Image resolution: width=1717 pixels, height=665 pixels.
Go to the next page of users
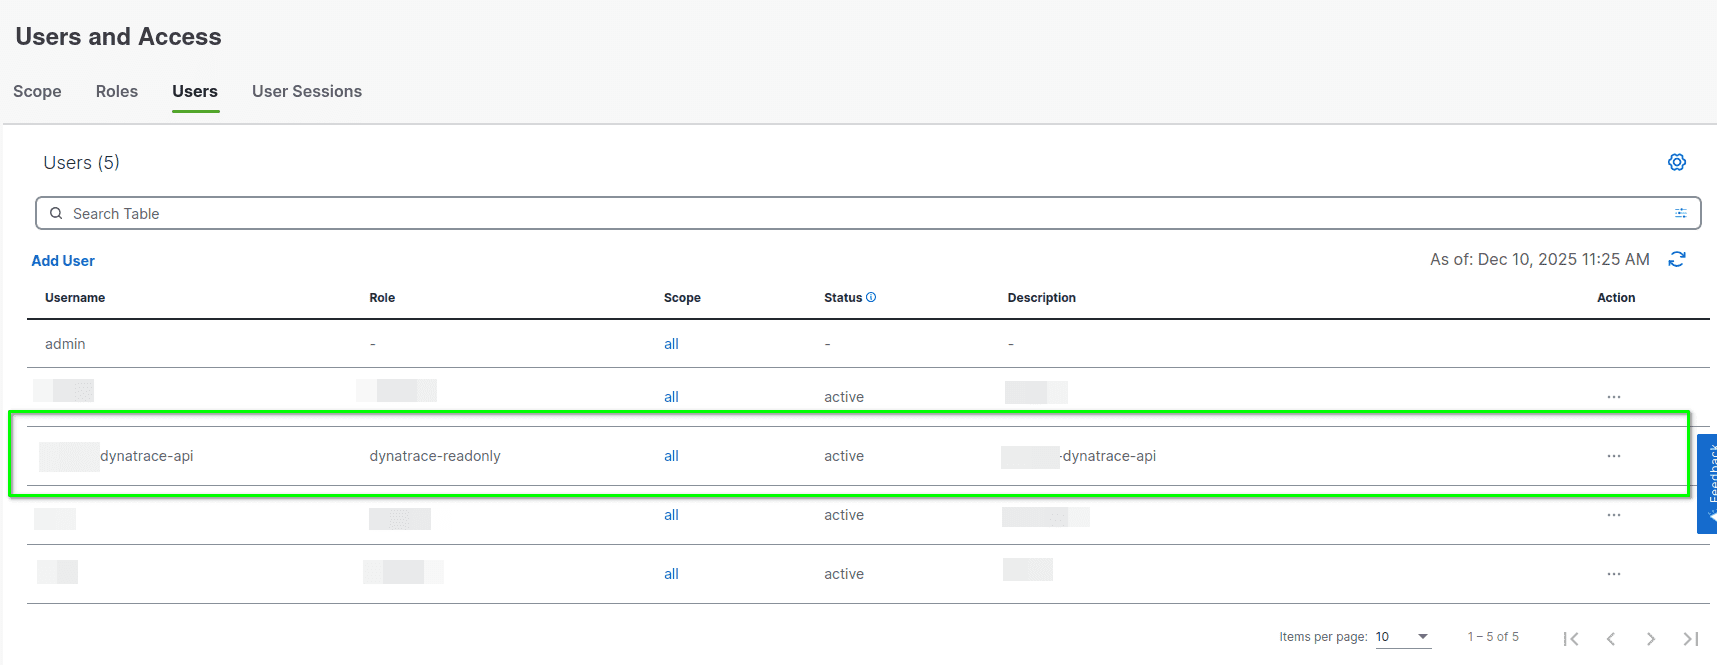point(1650,638)
